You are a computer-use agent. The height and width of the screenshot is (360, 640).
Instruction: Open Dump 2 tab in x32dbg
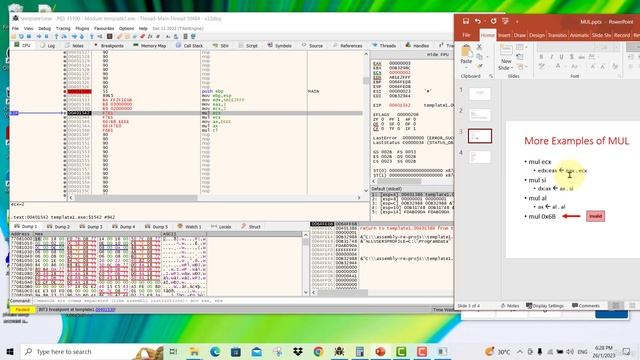coord(58,227)
